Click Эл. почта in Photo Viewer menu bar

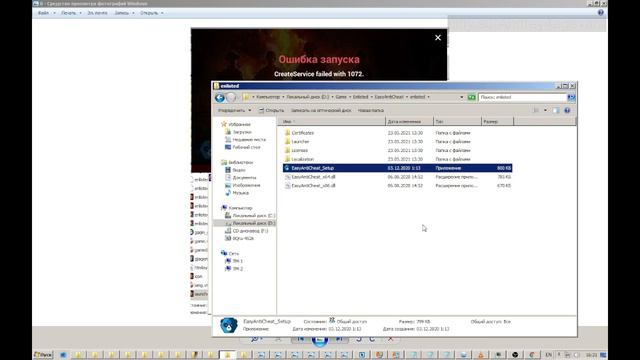click(x=97, y=13)
